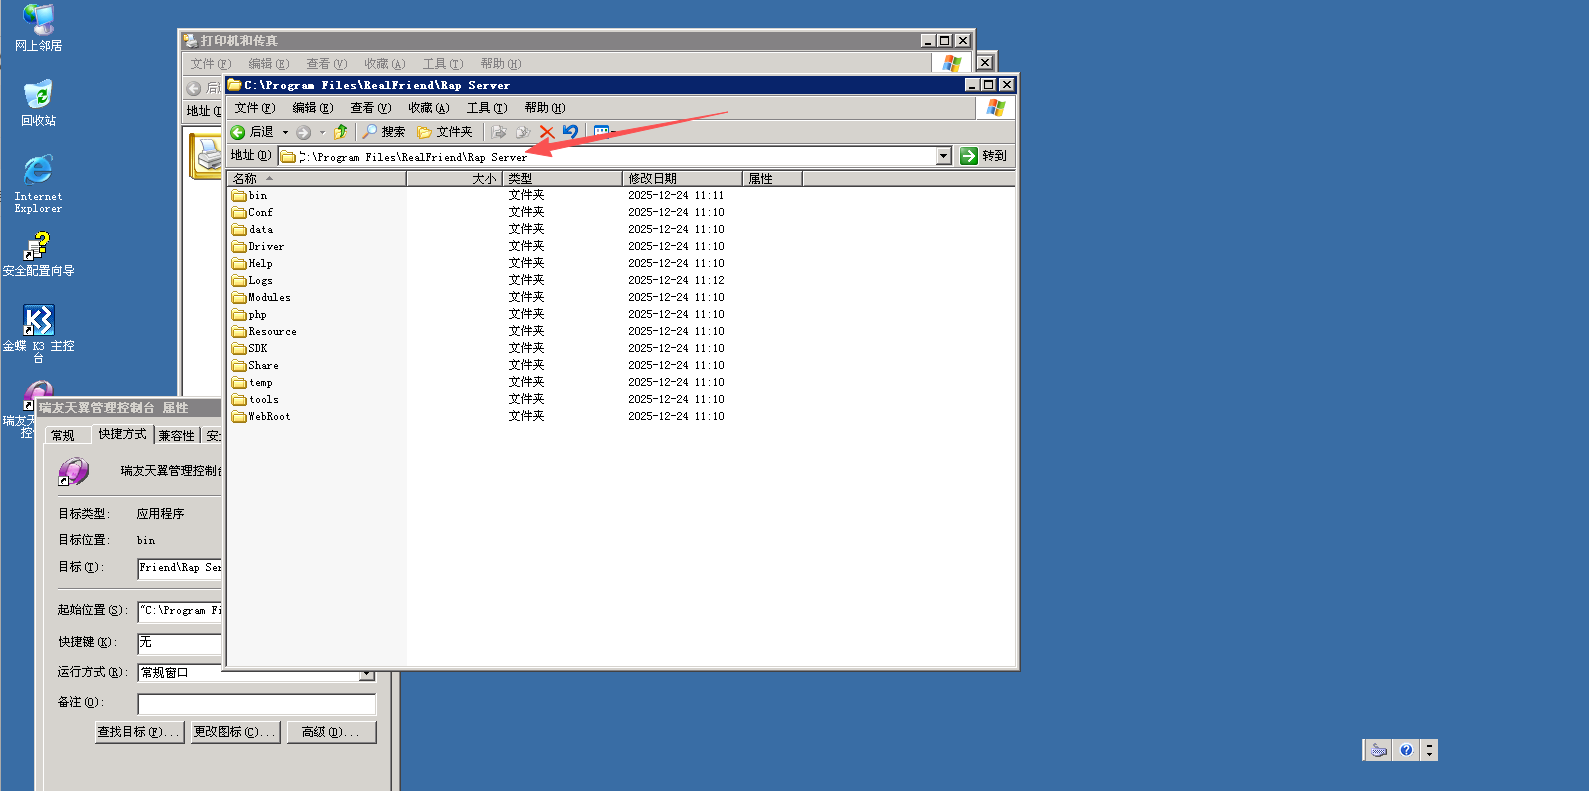Open the Views toolbar icon
The width and height of the screenshot is (1589, 791).
click(x=602, y=132)
